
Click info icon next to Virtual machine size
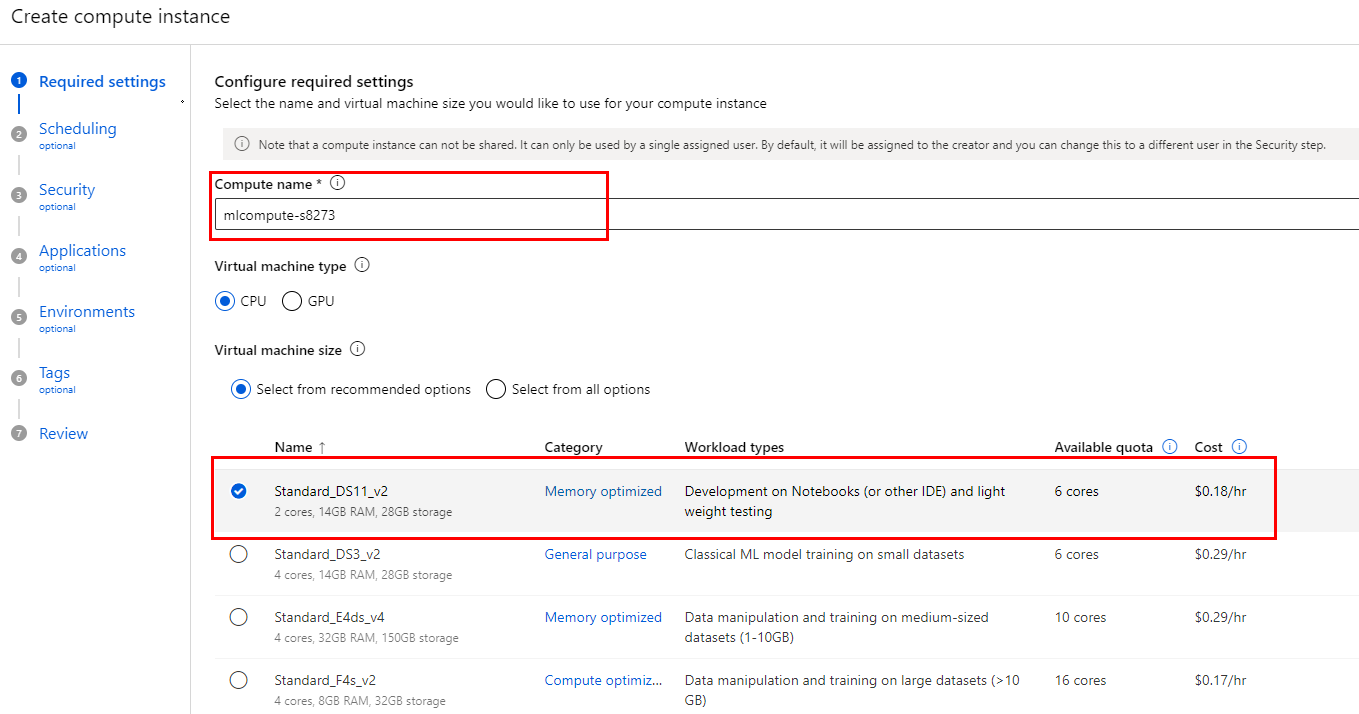[x=357, y=350]
